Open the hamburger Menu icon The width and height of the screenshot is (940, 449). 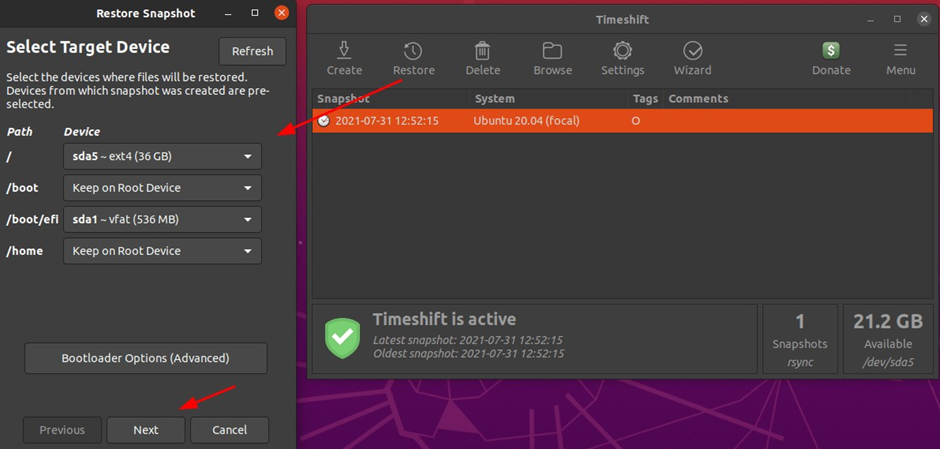[900, 51]
